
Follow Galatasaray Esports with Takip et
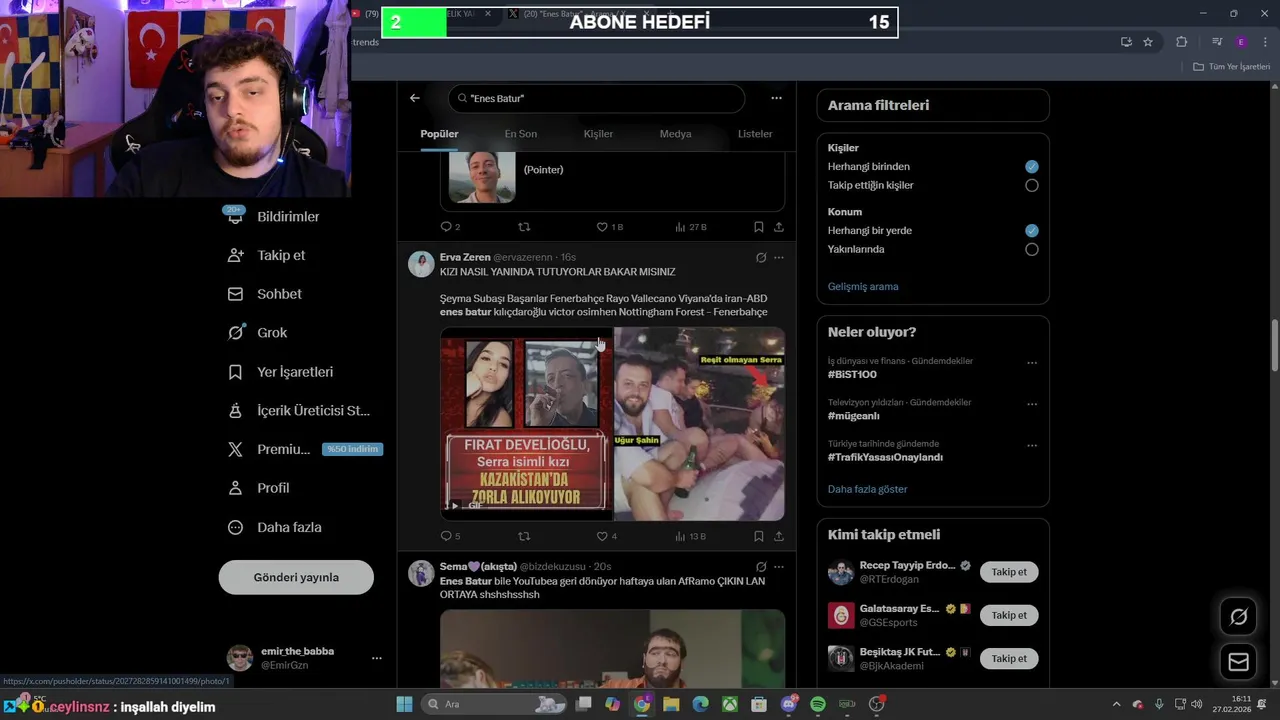pyautogui.click(x=1009, y=615)
